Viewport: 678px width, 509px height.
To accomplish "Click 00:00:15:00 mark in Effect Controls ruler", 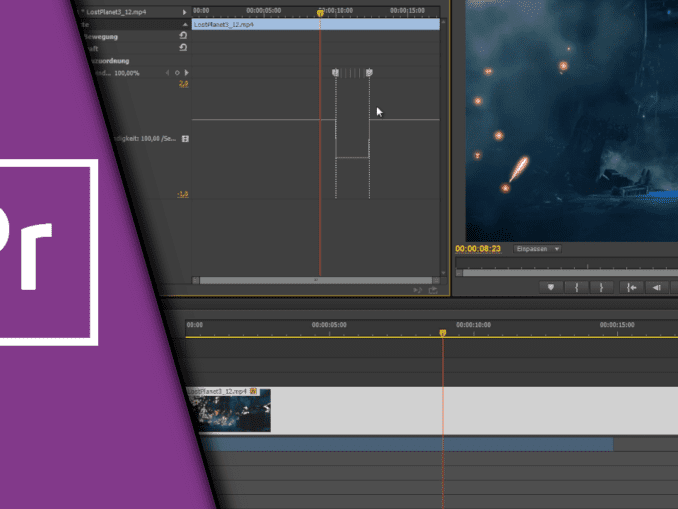I will 407,10.
